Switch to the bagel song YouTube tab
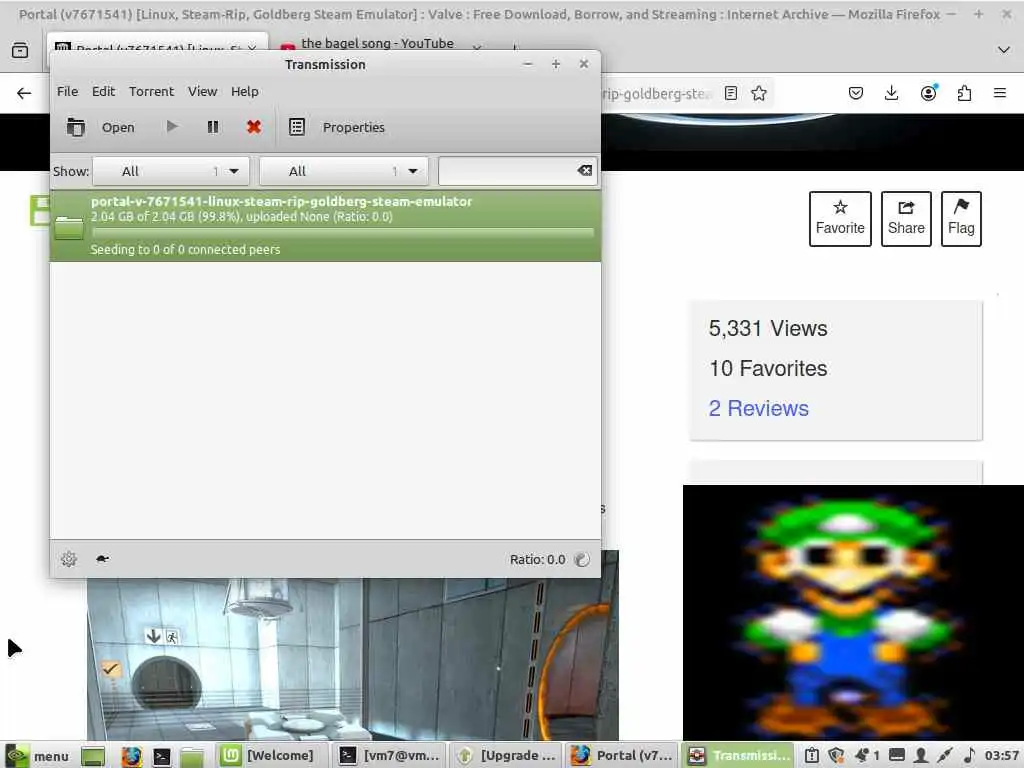Image resolution: width=1024 pixels, height=768 pixels. tap(377, 44)
